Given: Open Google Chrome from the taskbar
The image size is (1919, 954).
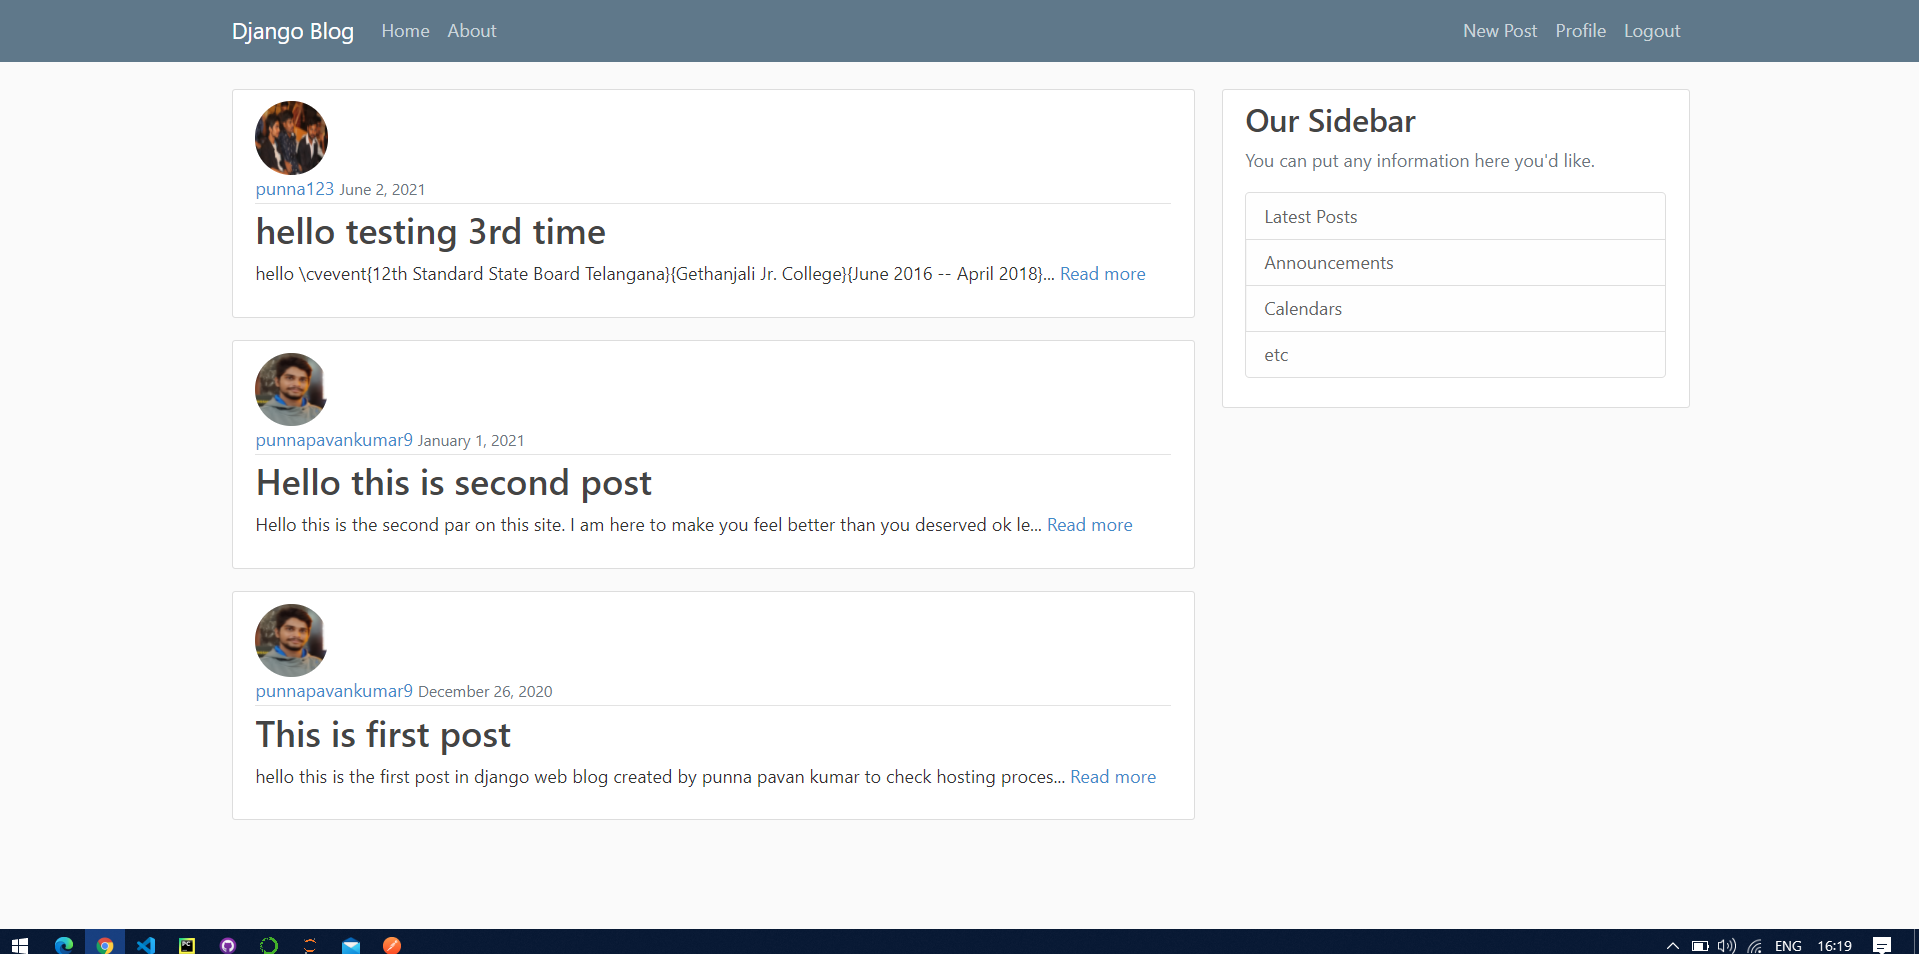Looking at the screenshot, I should (105, 945).
